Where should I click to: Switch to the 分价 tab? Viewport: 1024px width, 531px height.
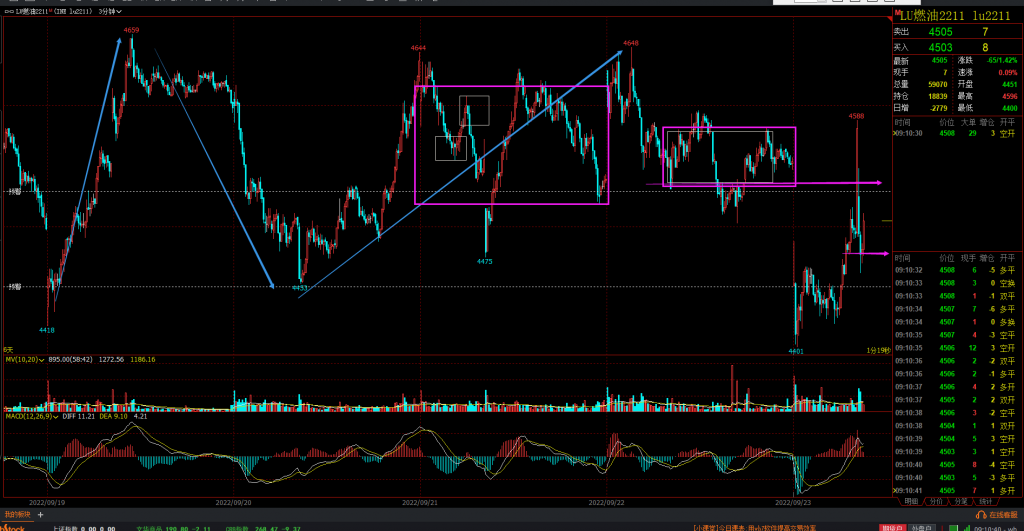pyautogui.click(x=935, y=501)
